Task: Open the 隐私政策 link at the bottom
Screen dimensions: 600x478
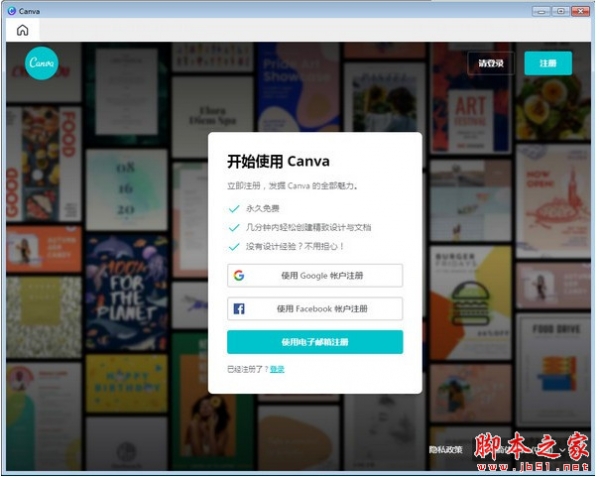Action: point(445,450)
